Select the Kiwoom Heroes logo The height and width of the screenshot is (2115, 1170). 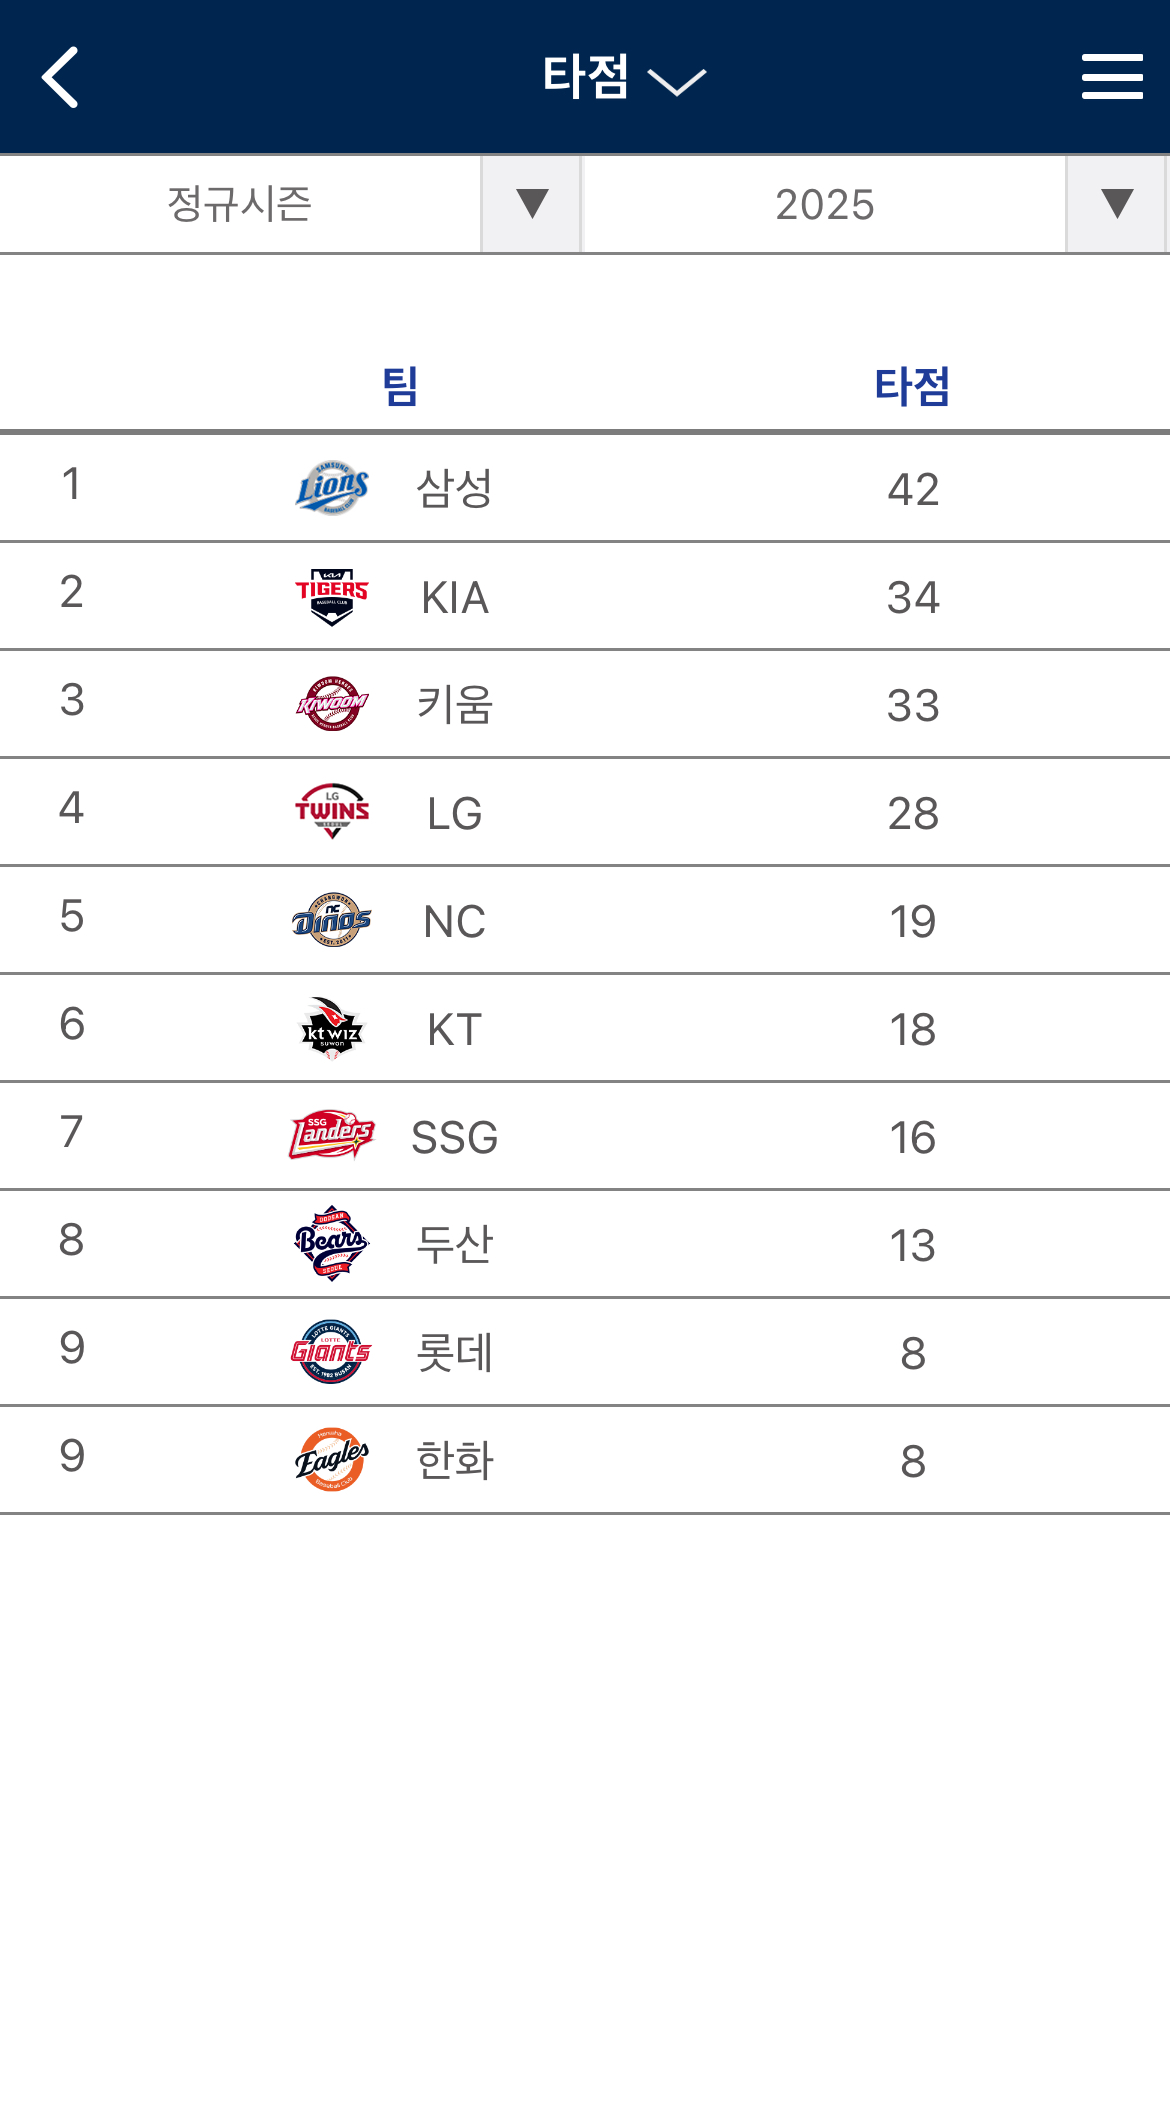[x=332, y=704]
